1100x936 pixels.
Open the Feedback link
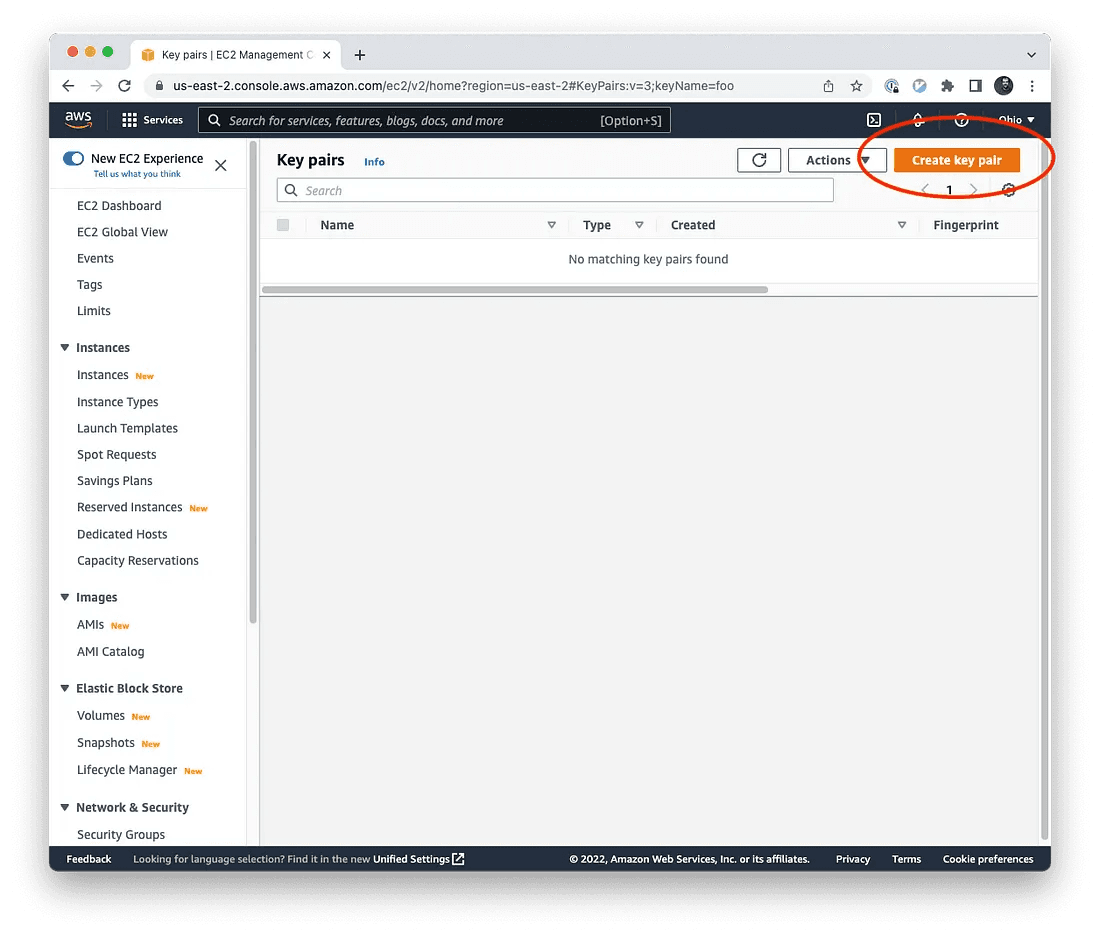88,859
